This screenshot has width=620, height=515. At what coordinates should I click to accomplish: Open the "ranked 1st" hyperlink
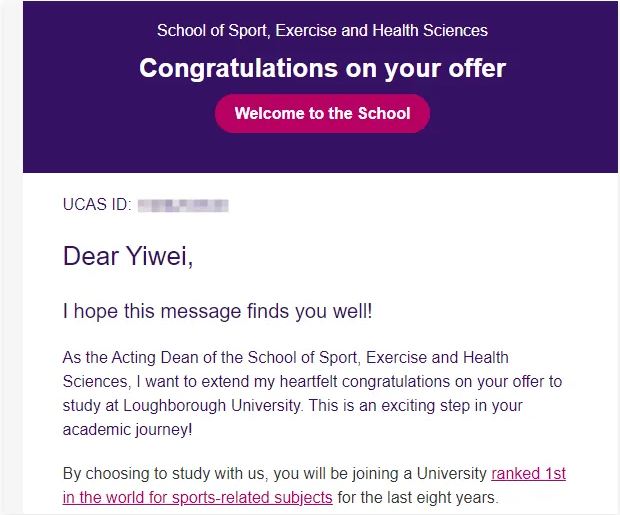click(528, 473)
